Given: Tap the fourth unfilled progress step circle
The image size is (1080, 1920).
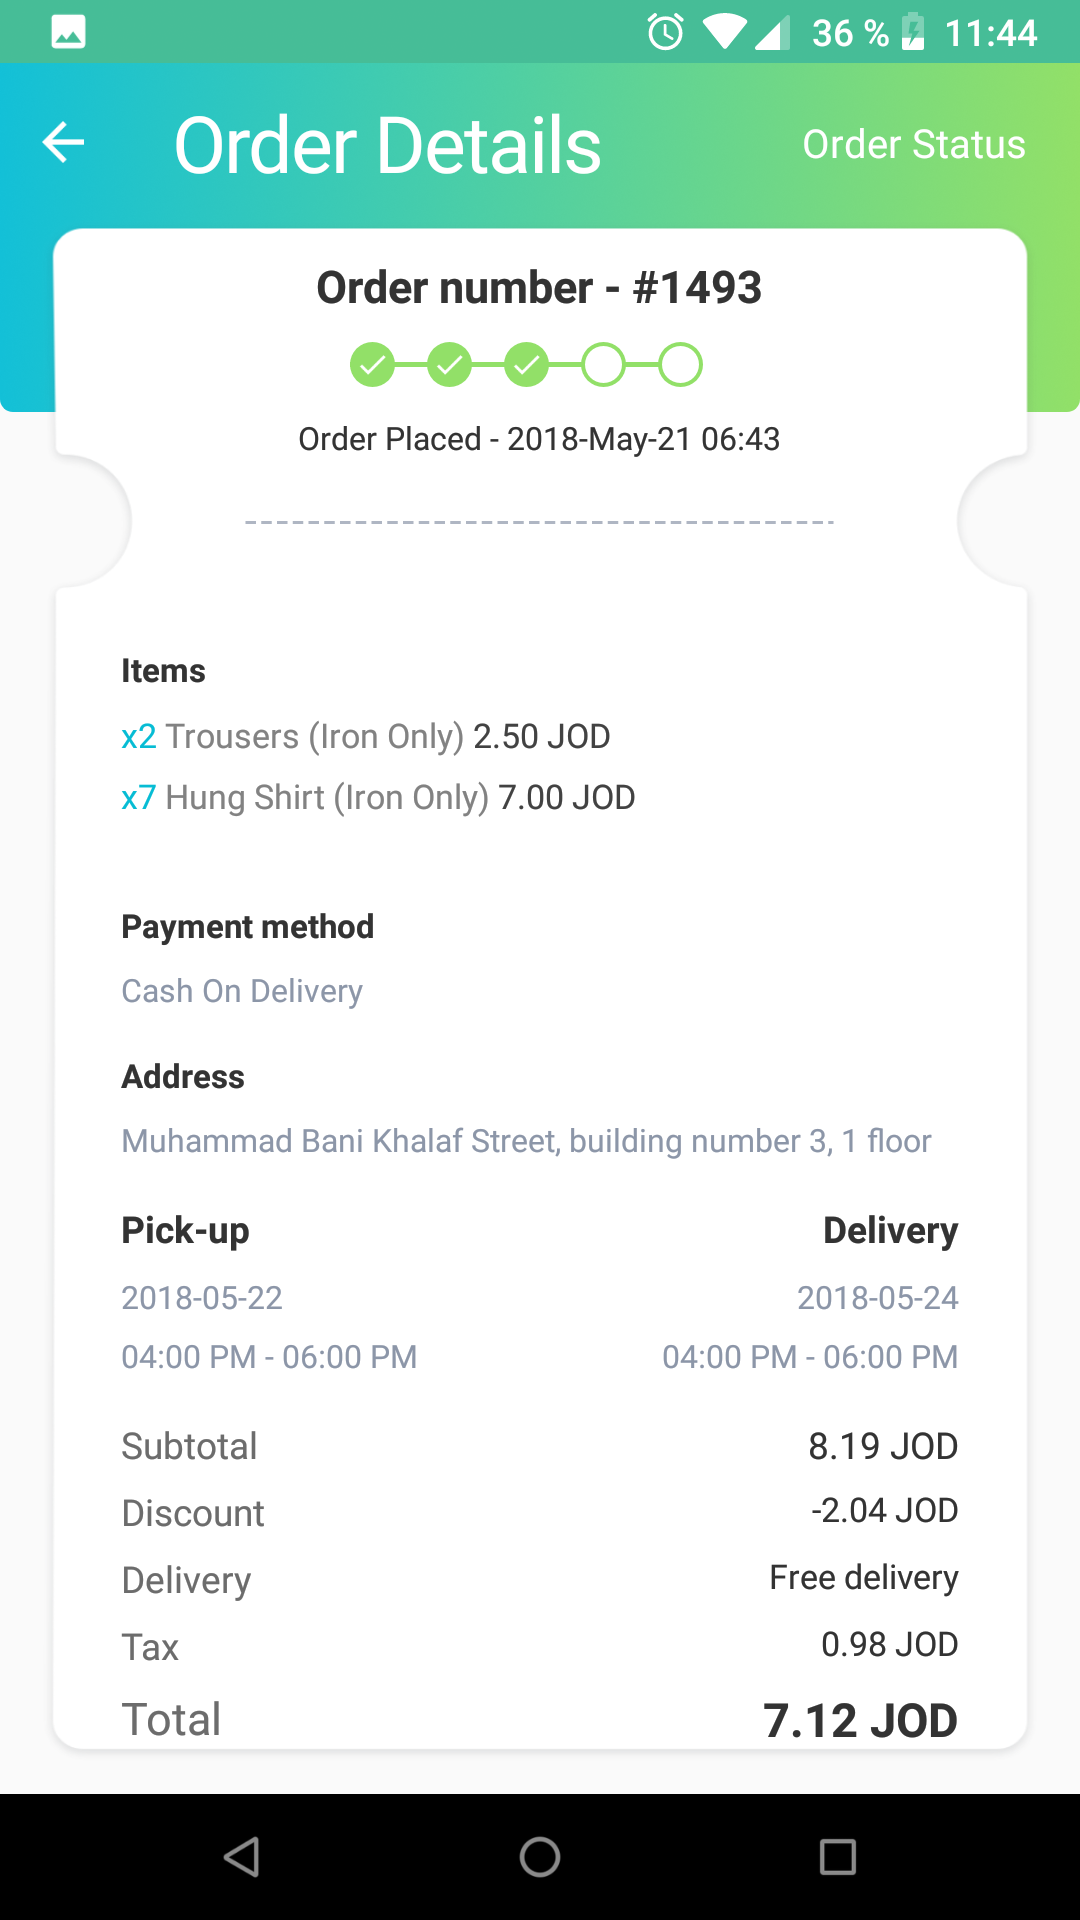Looking at the screenshot, I should pyautogui.click(x=603, y=365).
